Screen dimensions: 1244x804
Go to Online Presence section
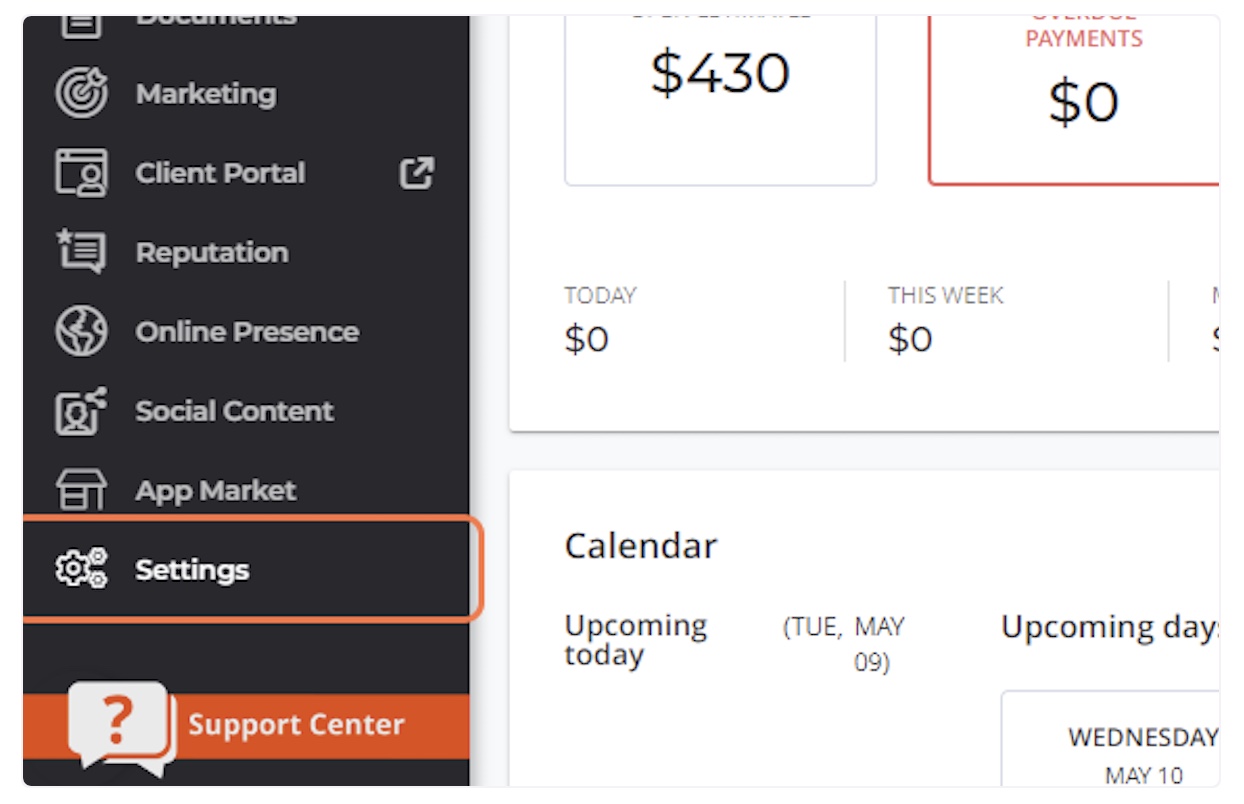coord(246,332)
